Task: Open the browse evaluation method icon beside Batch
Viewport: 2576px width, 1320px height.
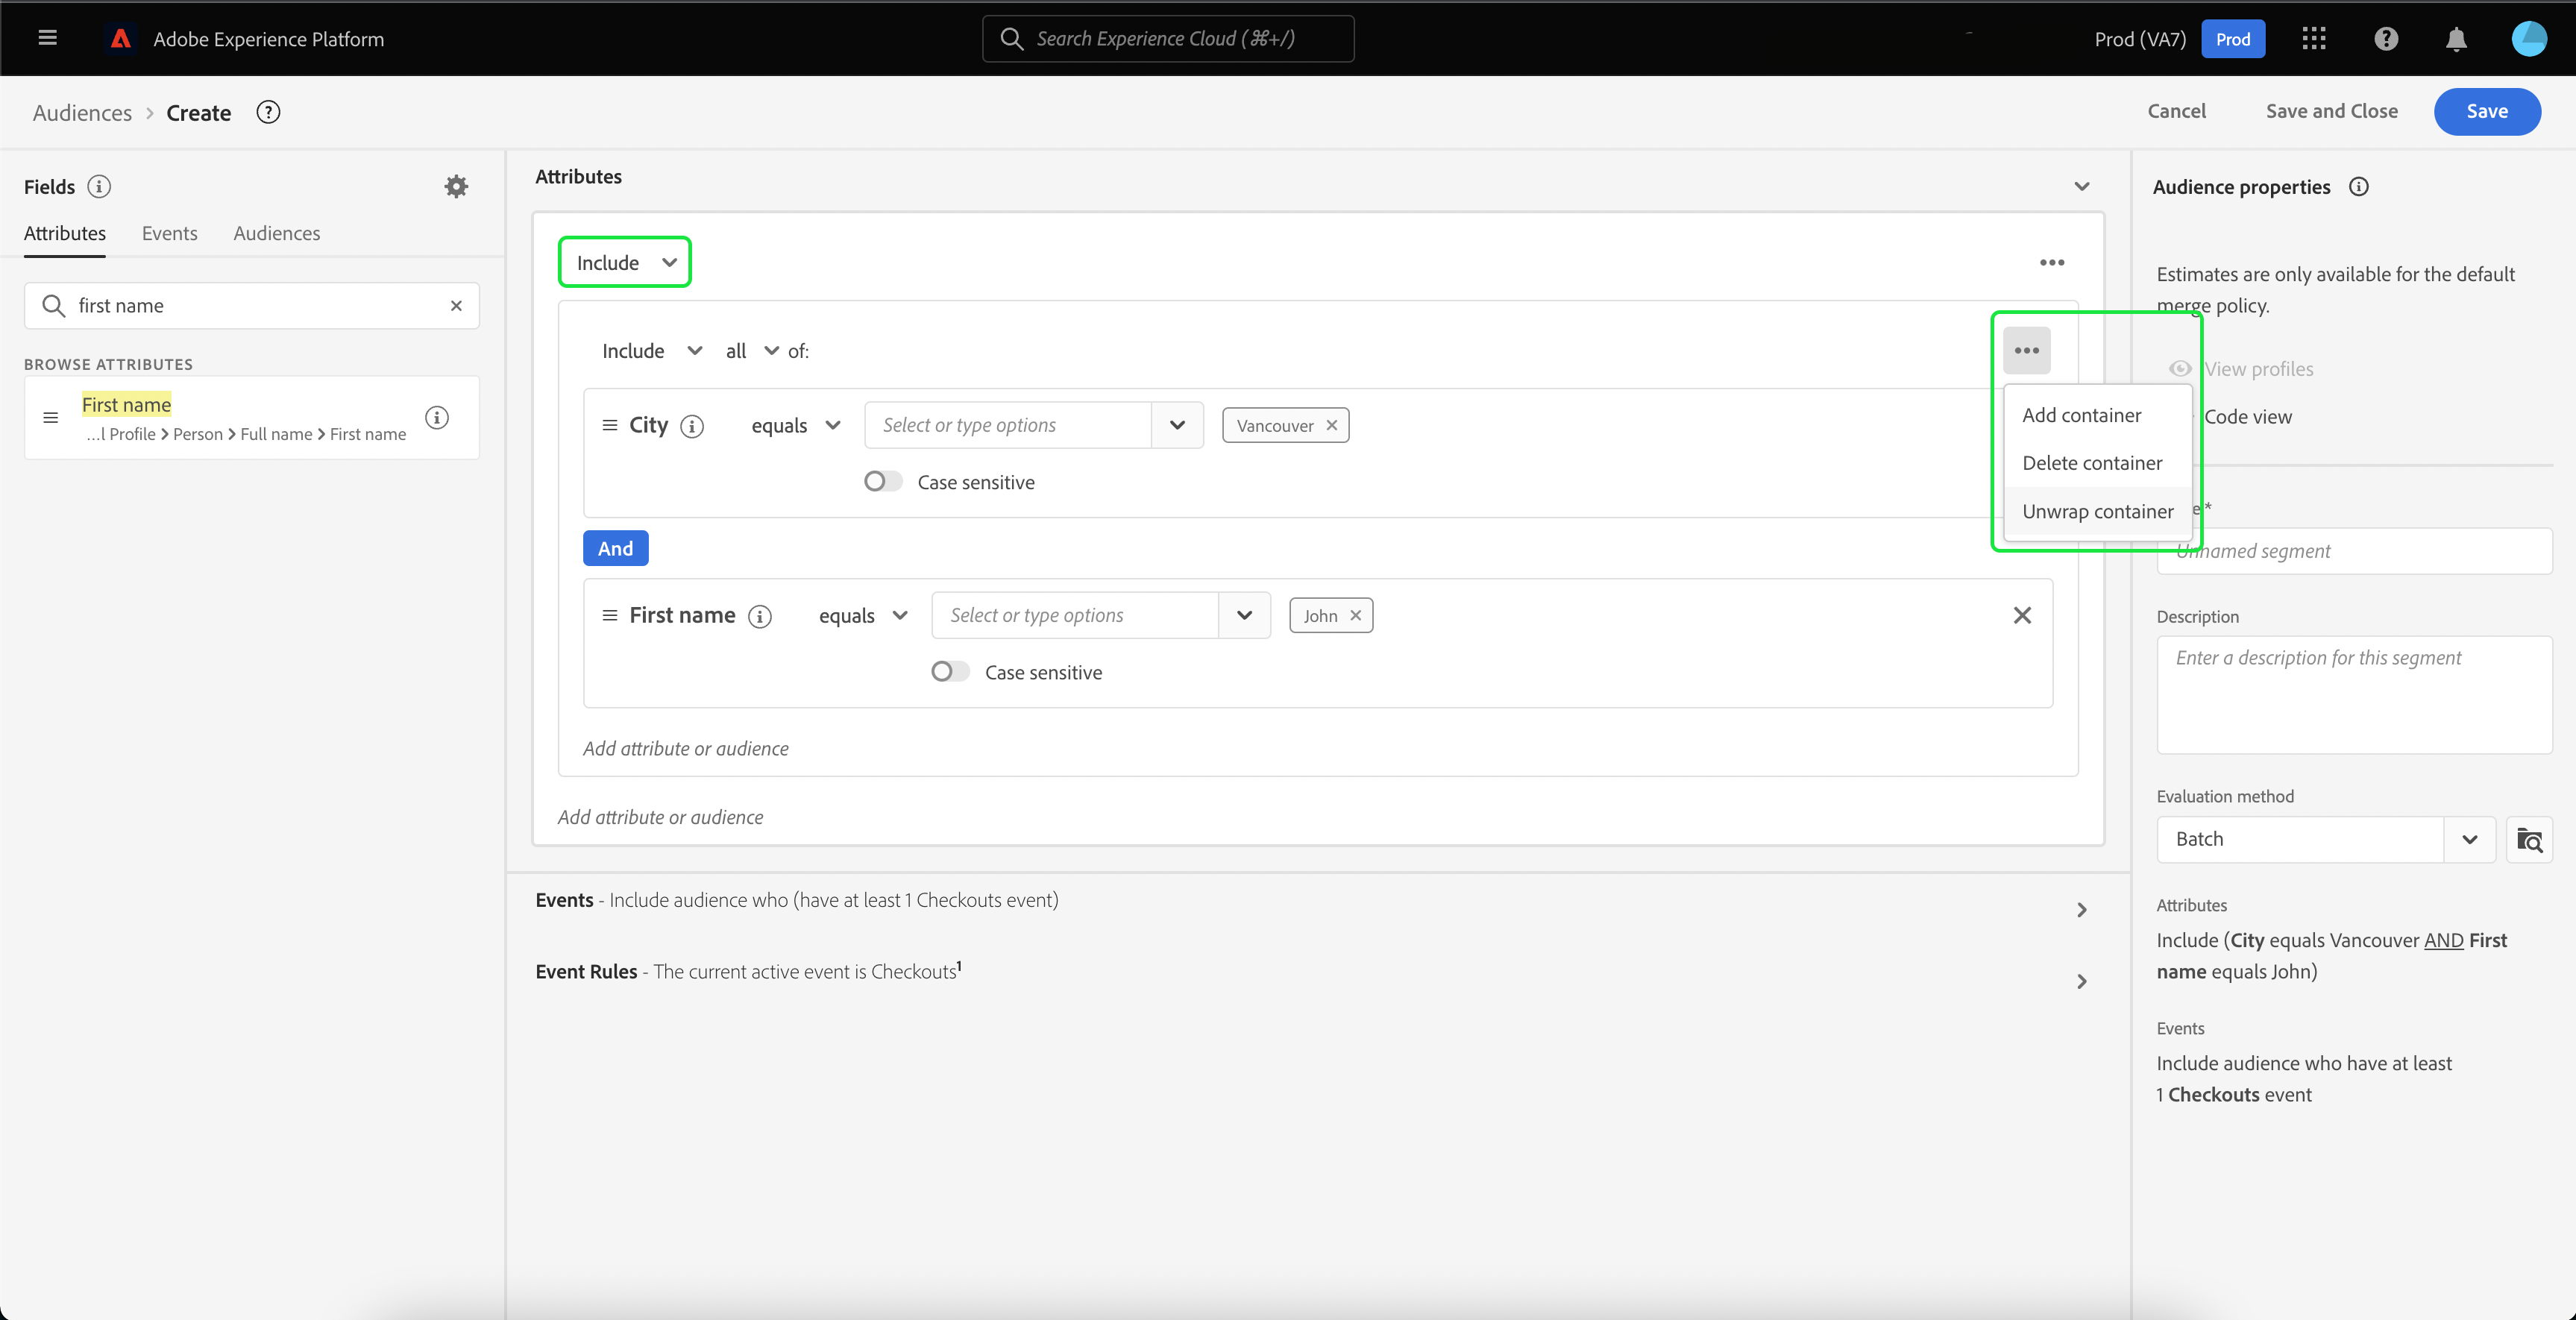Action: coord(2529,839)
